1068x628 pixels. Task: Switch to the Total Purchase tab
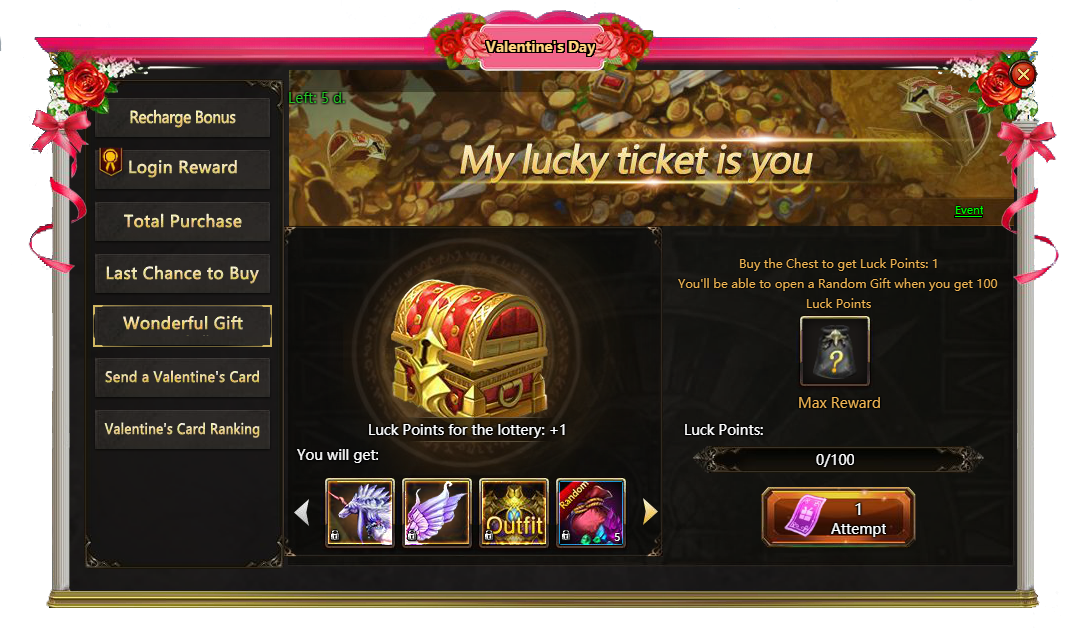point(183,221)
